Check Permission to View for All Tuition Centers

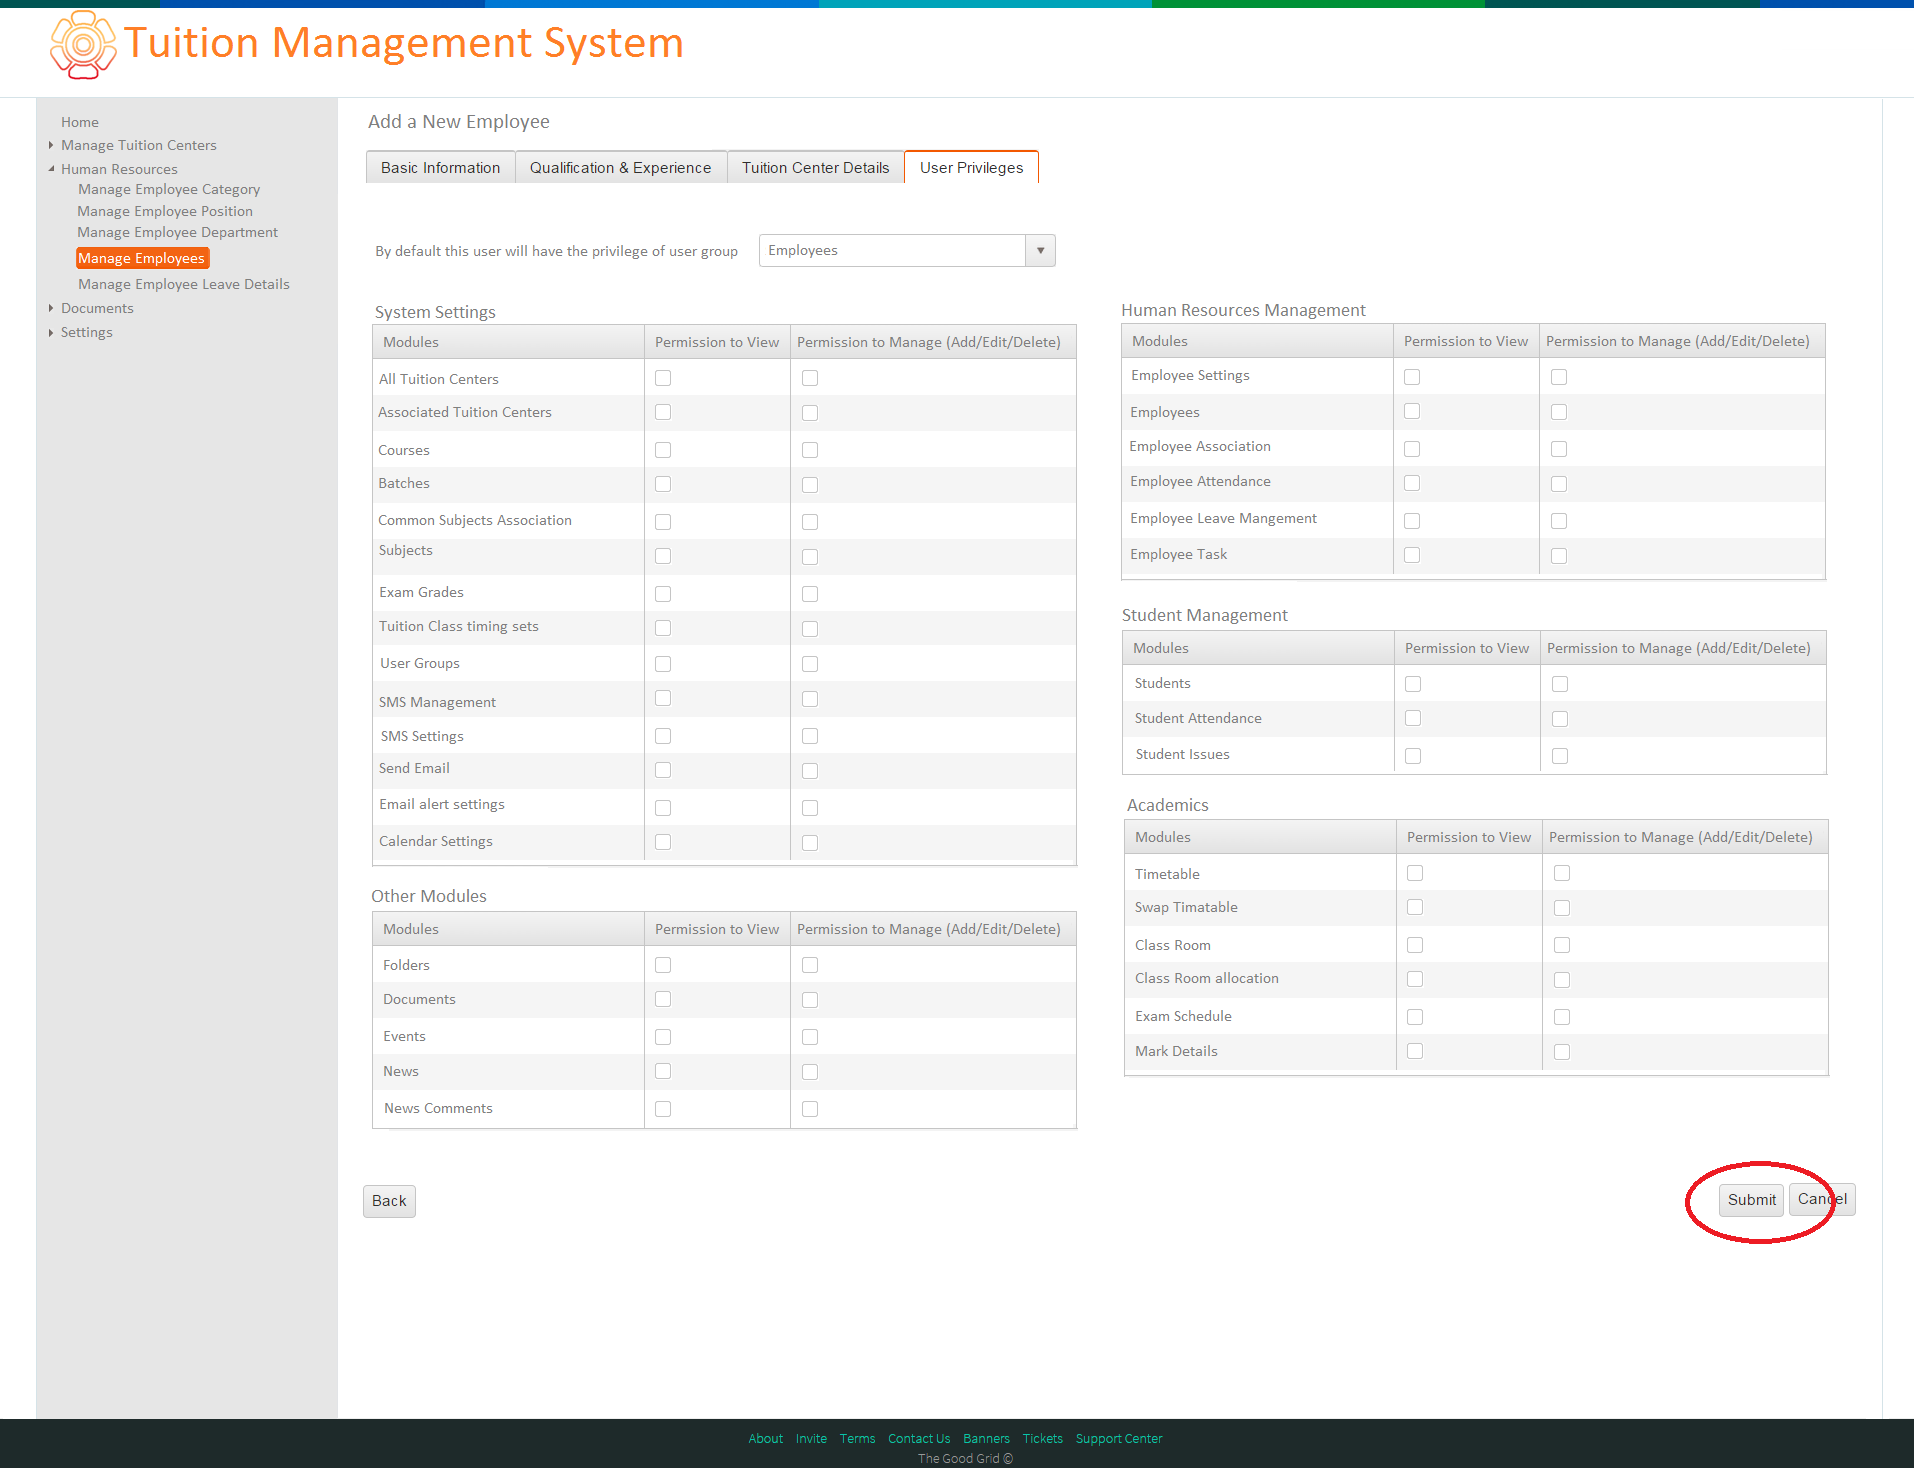663,378
